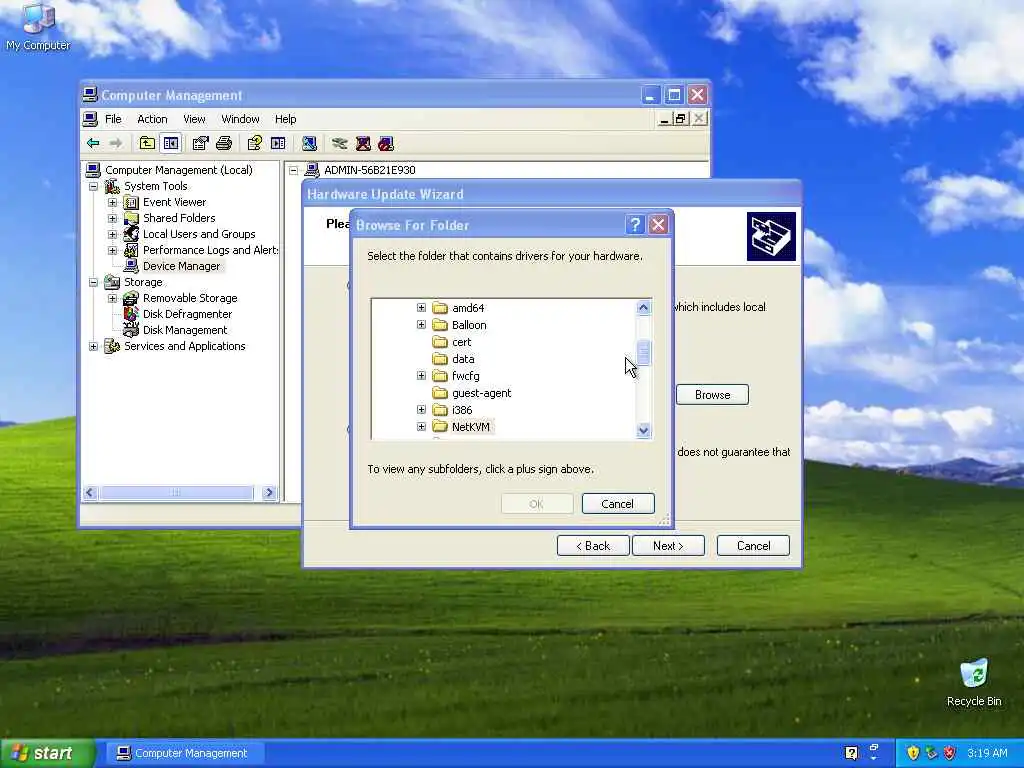Select Local Users and Groups node
The height and width of the screenshot is (768, 1024).
pyautogui.click(x=199, y=234)
